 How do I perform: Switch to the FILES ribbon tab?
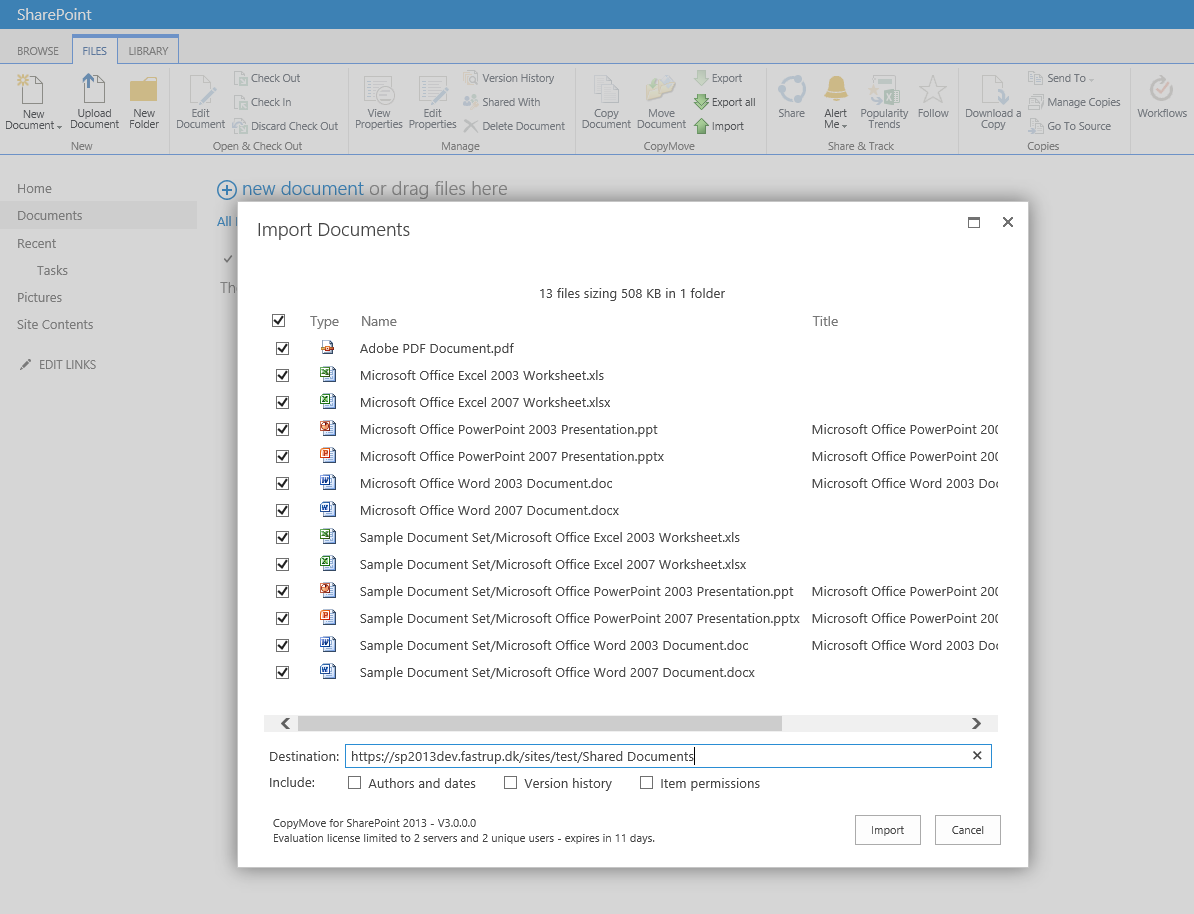click(x=94, y=51)
